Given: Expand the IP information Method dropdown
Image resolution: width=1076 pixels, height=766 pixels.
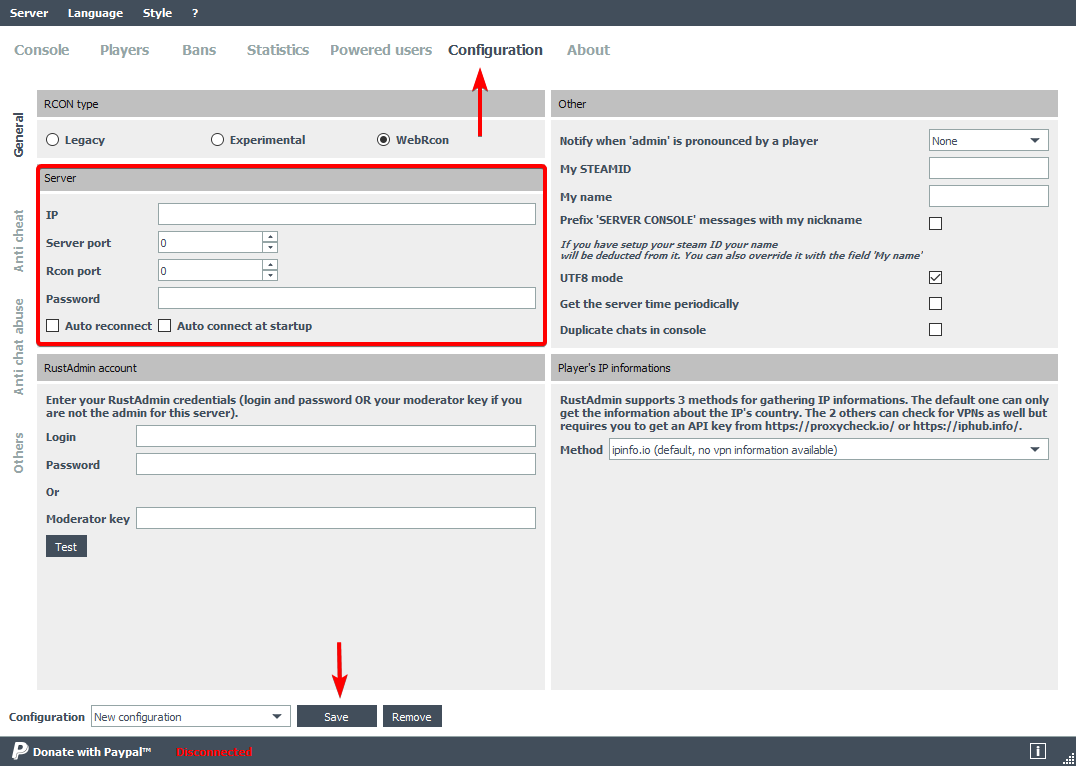Looking at the screenshot, I should 828,450.
